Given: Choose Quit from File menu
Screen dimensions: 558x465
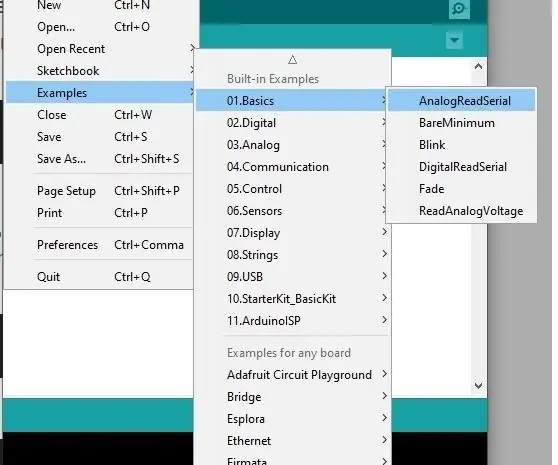Looking at the screenshot, I should (x=100, y=277).
